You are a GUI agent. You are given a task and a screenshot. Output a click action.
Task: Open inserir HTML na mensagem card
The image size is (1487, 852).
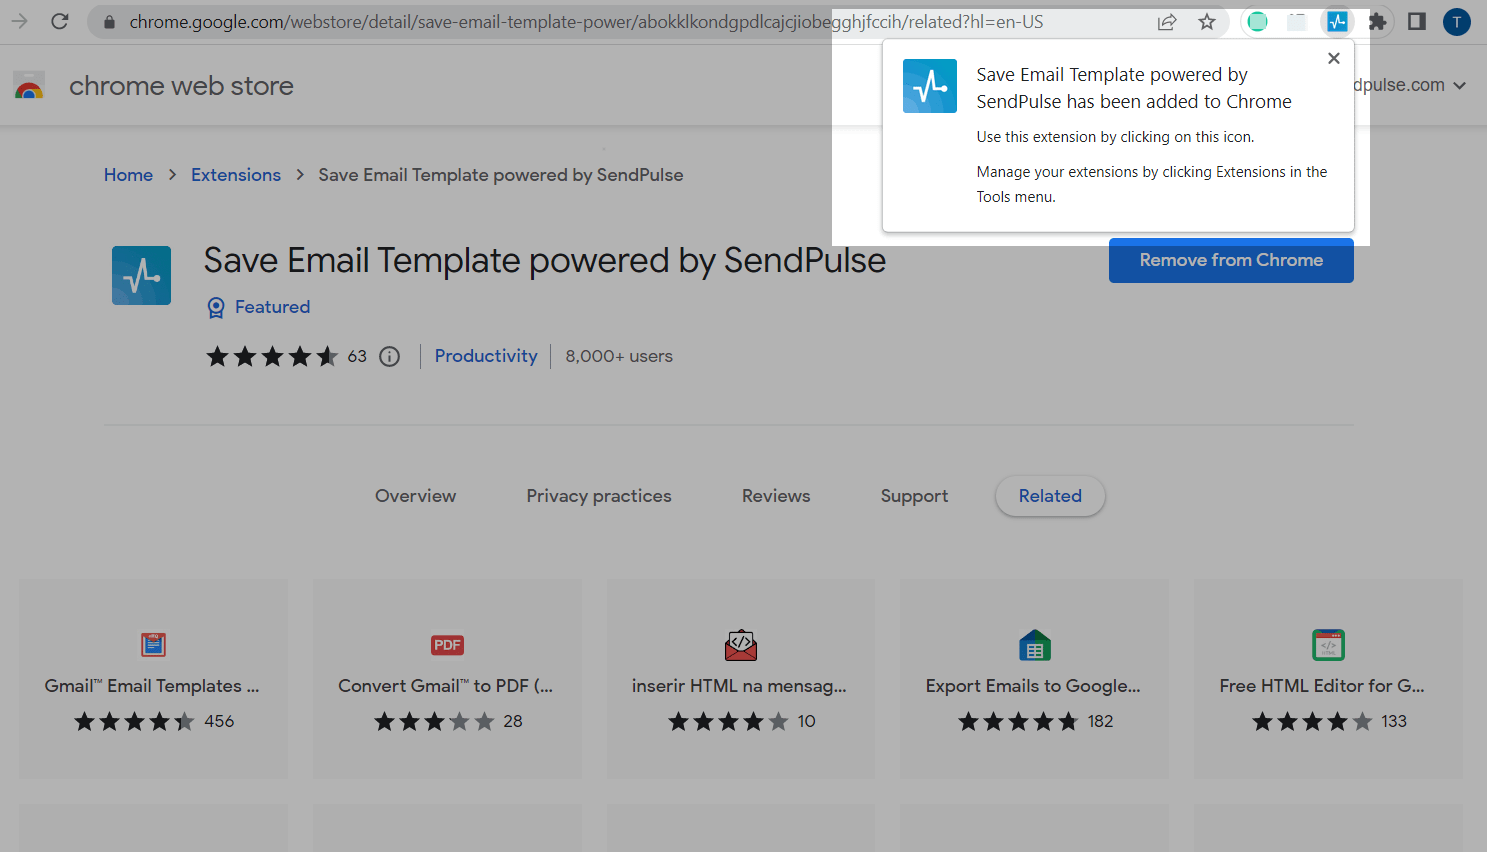click(x=740, y=679)
